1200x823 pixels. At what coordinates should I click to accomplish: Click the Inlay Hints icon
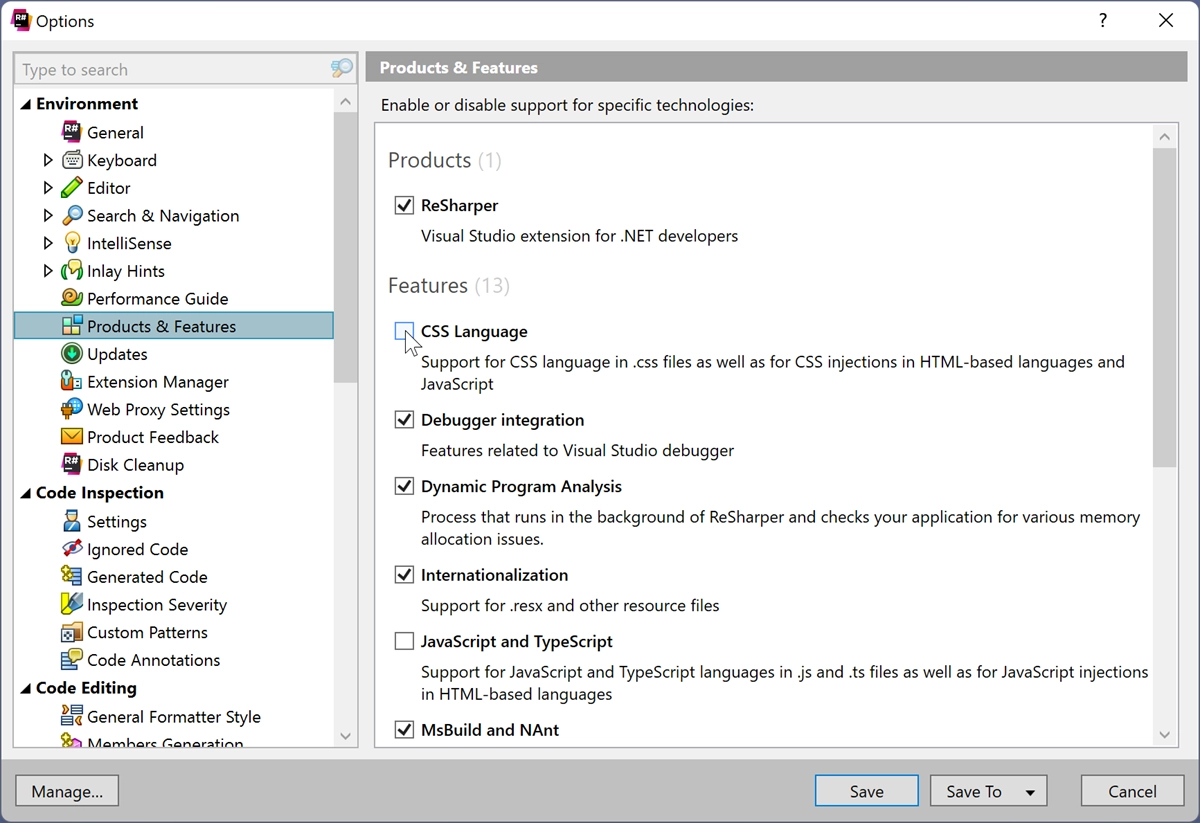pos(72,271)
